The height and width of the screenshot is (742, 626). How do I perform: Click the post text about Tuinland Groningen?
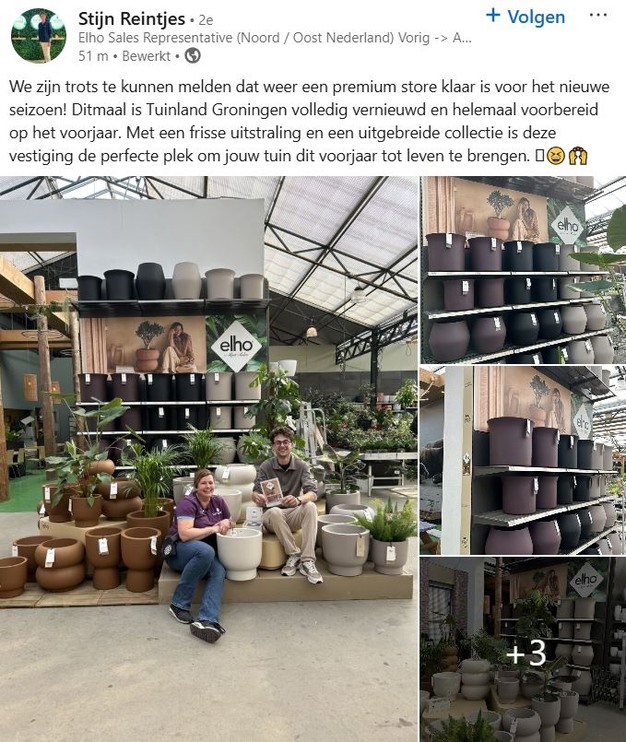309,121
